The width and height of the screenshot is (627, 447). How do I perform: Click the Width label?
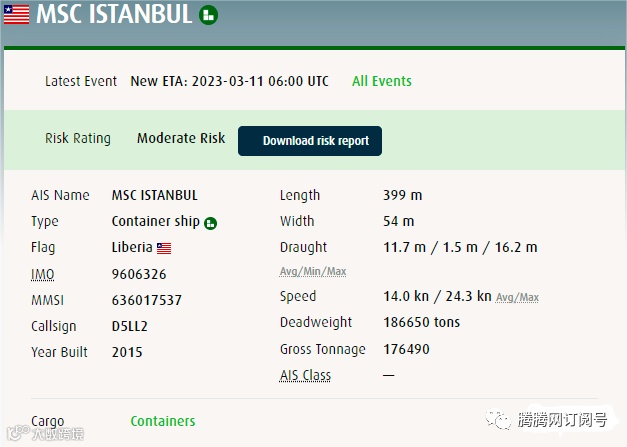coord(297,221)
